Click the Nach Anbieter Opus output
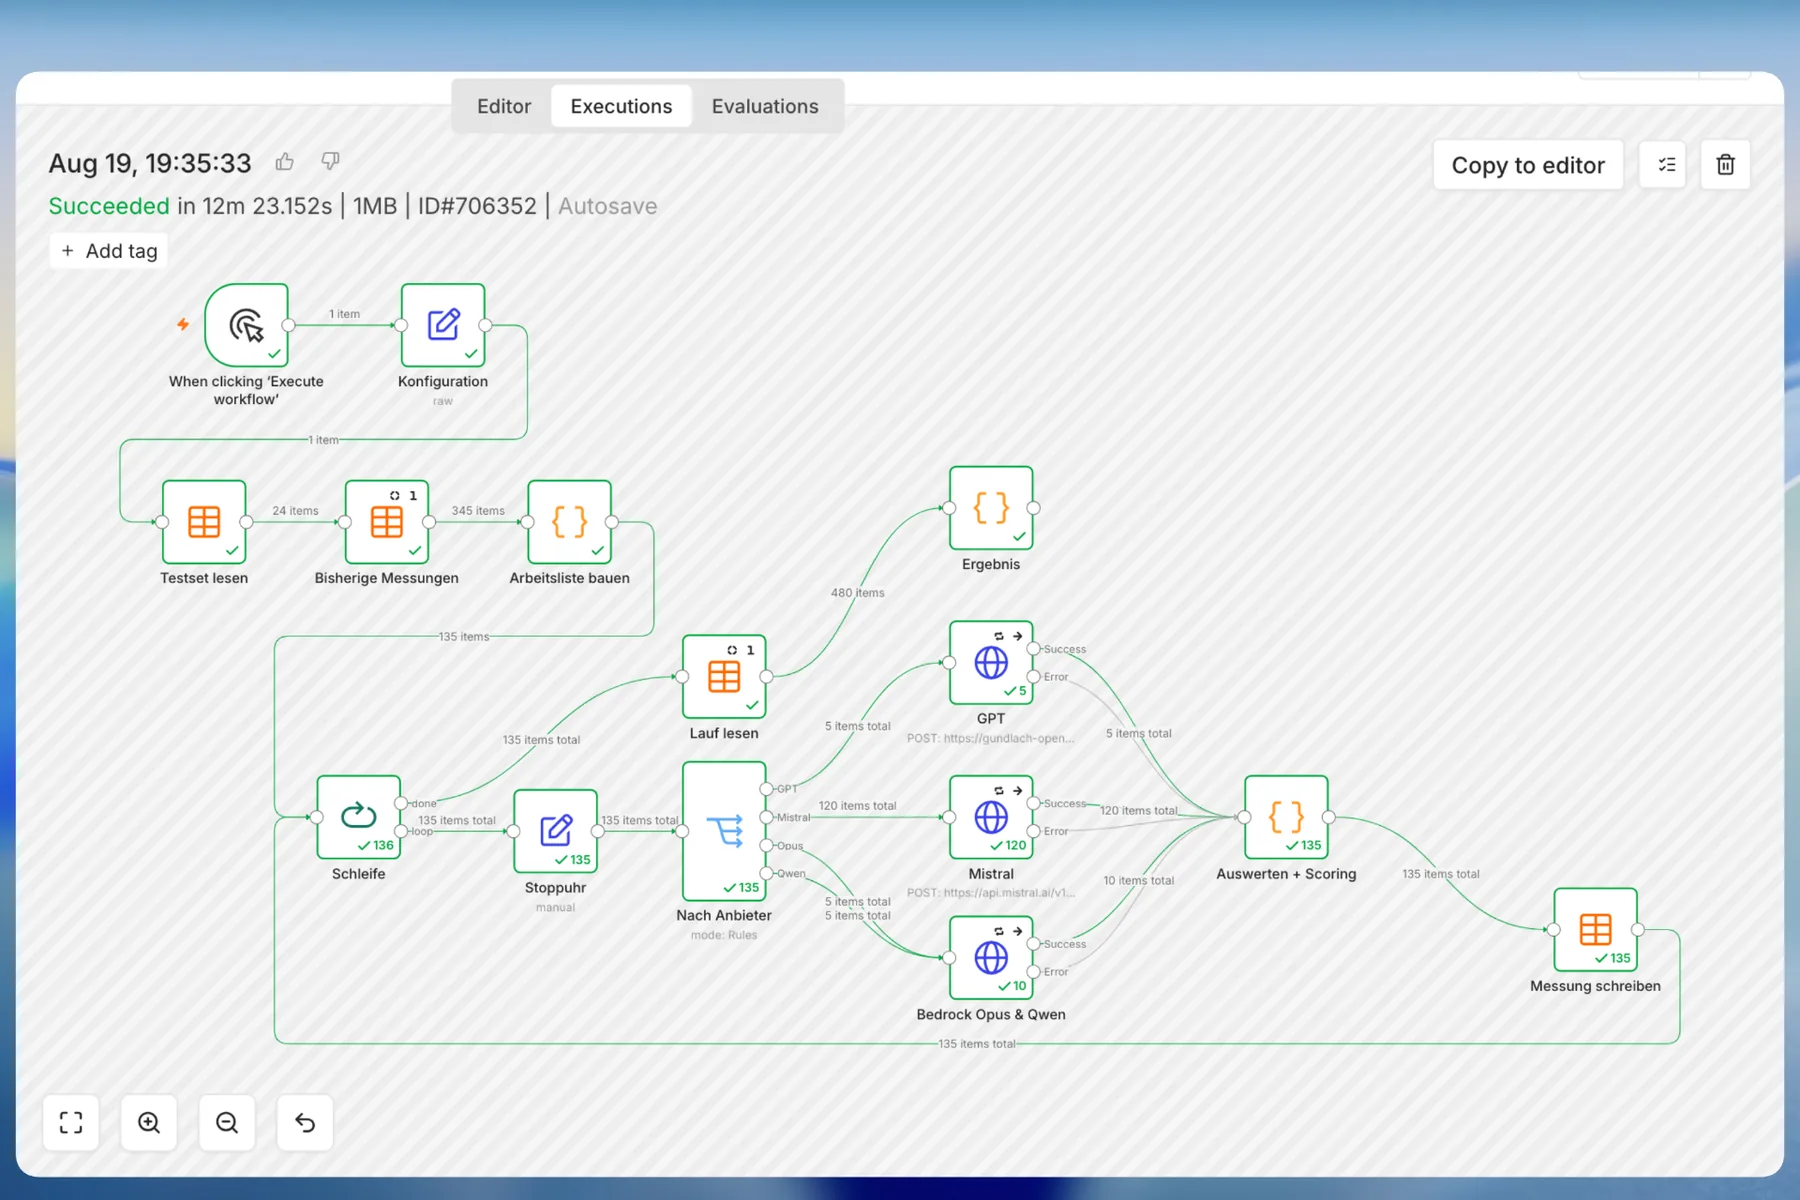Screen dimensions: 1800x1200 766,846
